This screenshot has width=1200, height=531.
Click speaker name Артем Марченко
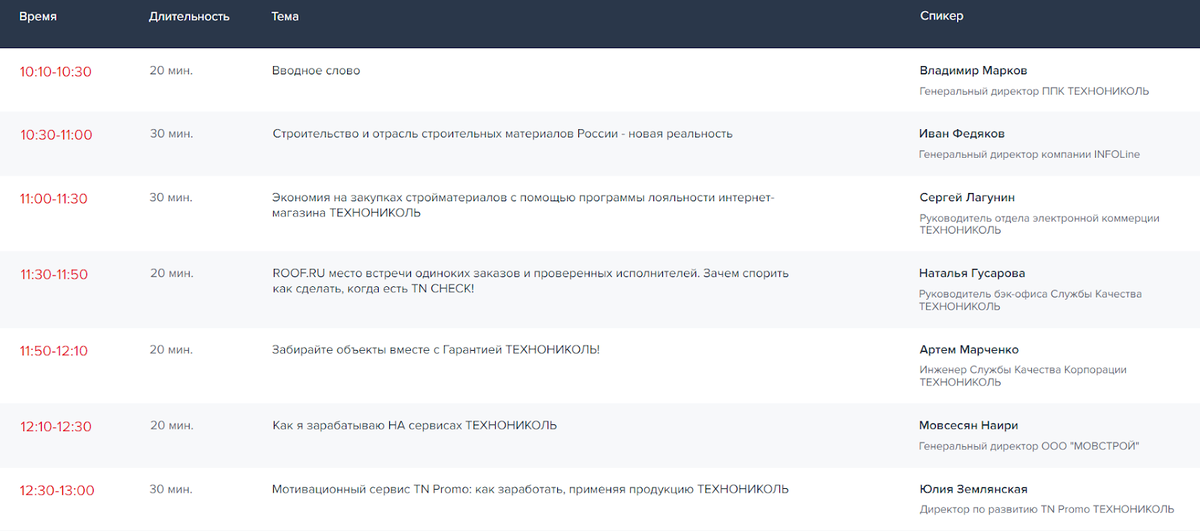pos(969,350)
